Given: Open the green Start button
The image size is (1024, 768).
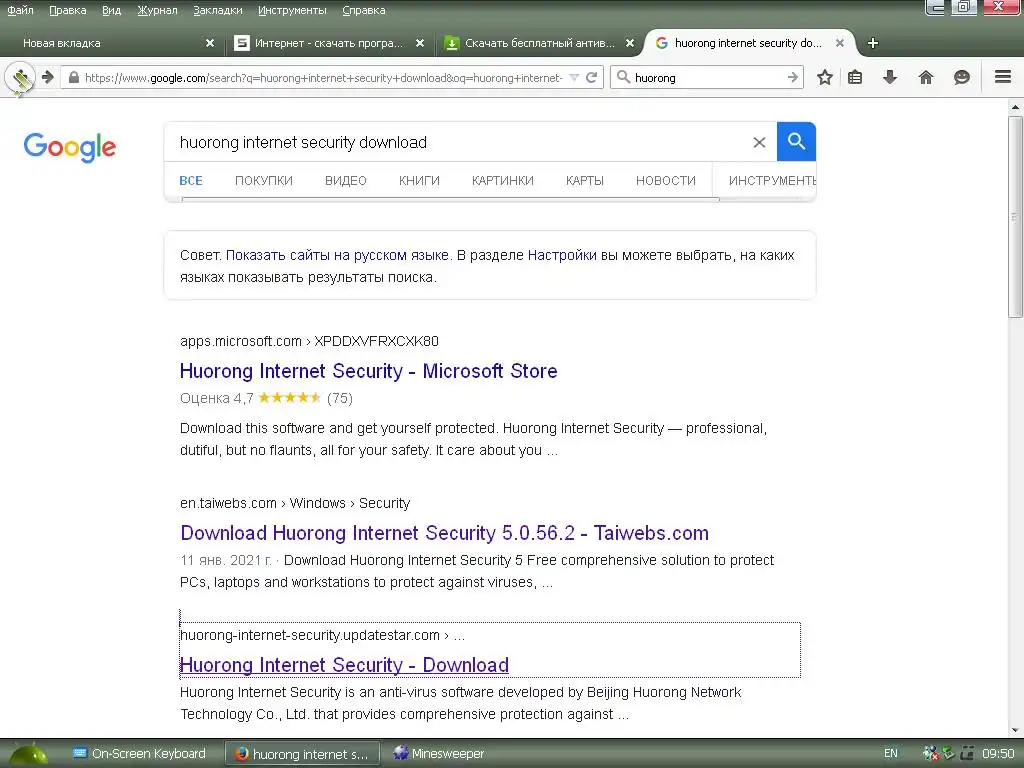Looking at the screenshot, I should pyautogui.click(x=27, y=754).
